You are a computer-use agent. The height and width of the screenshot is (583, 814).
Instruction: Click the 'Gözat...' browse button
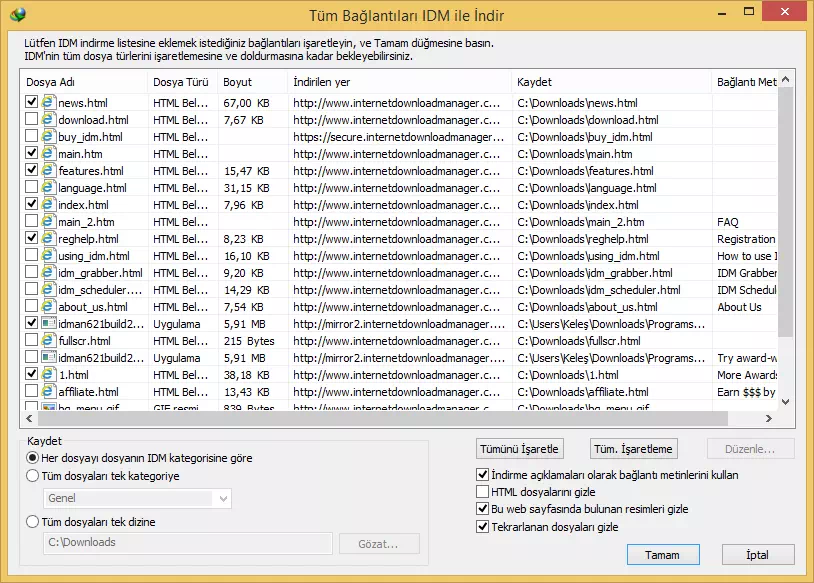click(x=379, y=544)
